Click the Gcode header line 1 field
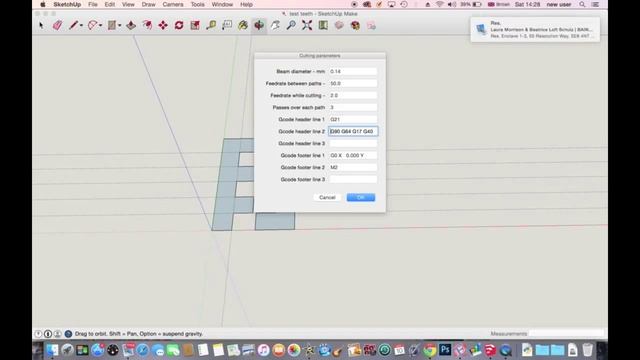This screenshot has width=640, height=360. point(353,120)
